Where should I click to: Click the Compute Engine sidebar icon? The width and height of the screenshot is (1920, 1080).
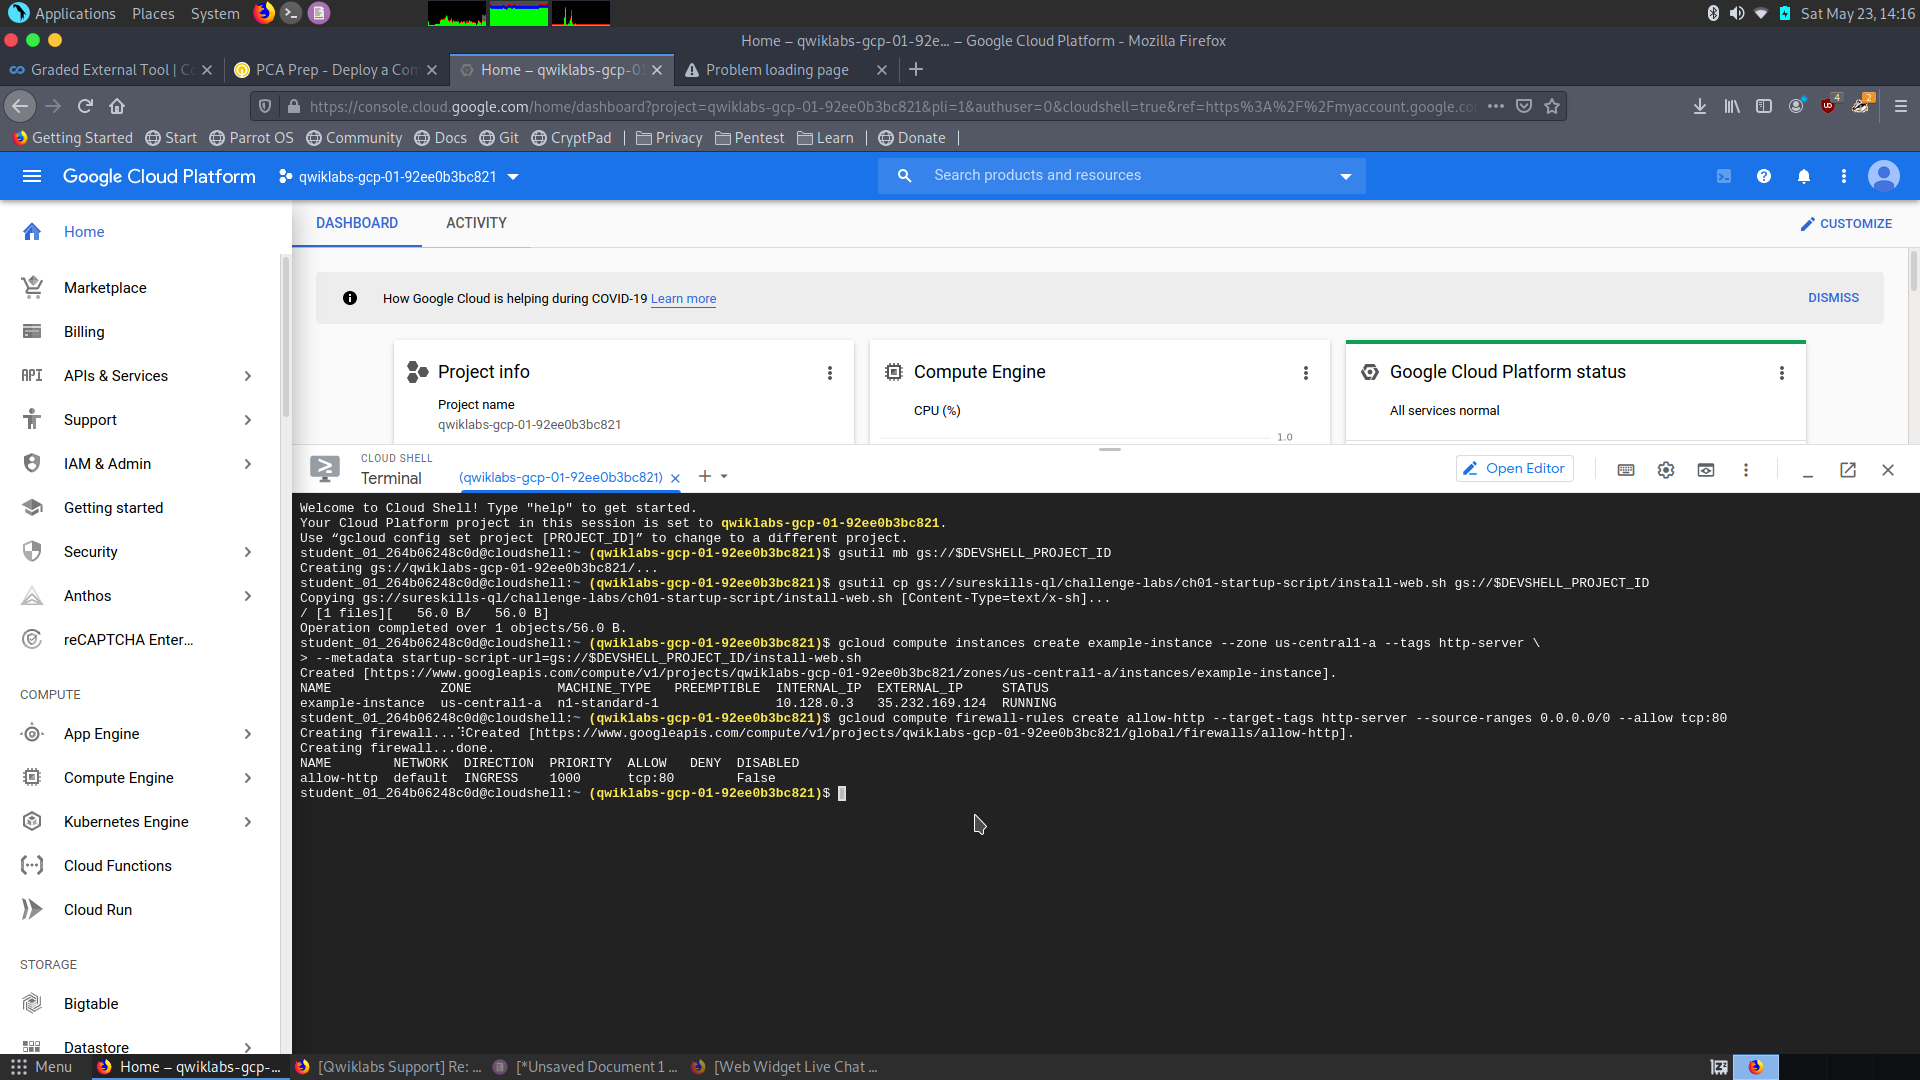click(32, 777)
